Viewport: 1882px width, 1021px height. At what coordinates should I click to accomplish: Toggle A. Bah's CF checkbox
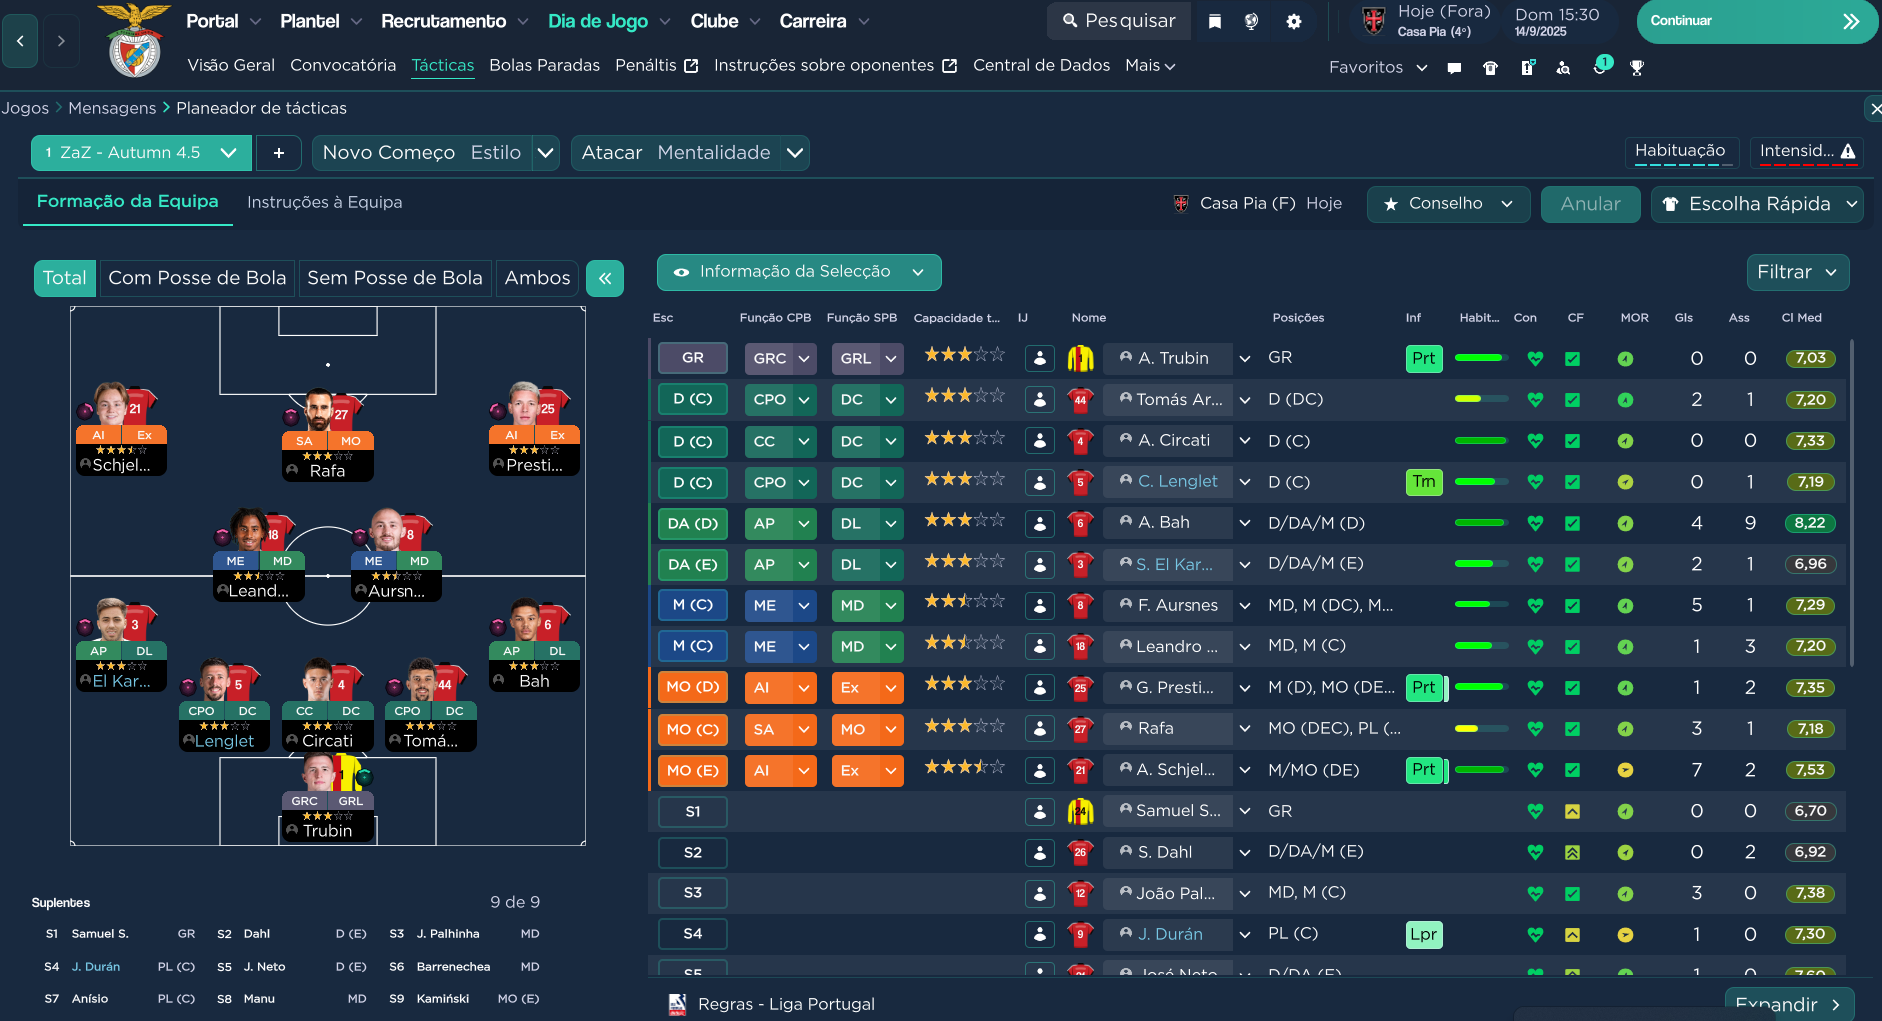click(1572, 523)
